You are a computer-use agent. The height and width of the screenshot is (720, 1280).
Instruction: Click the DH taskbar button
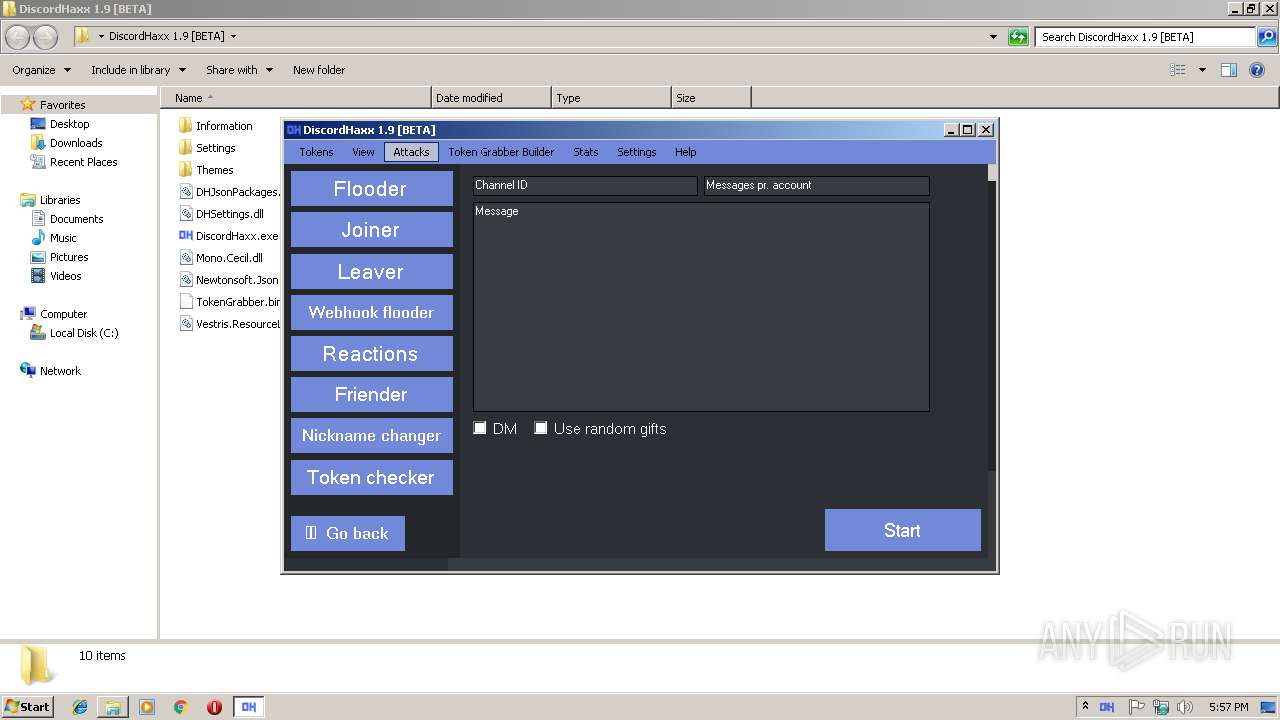[249, 707]
